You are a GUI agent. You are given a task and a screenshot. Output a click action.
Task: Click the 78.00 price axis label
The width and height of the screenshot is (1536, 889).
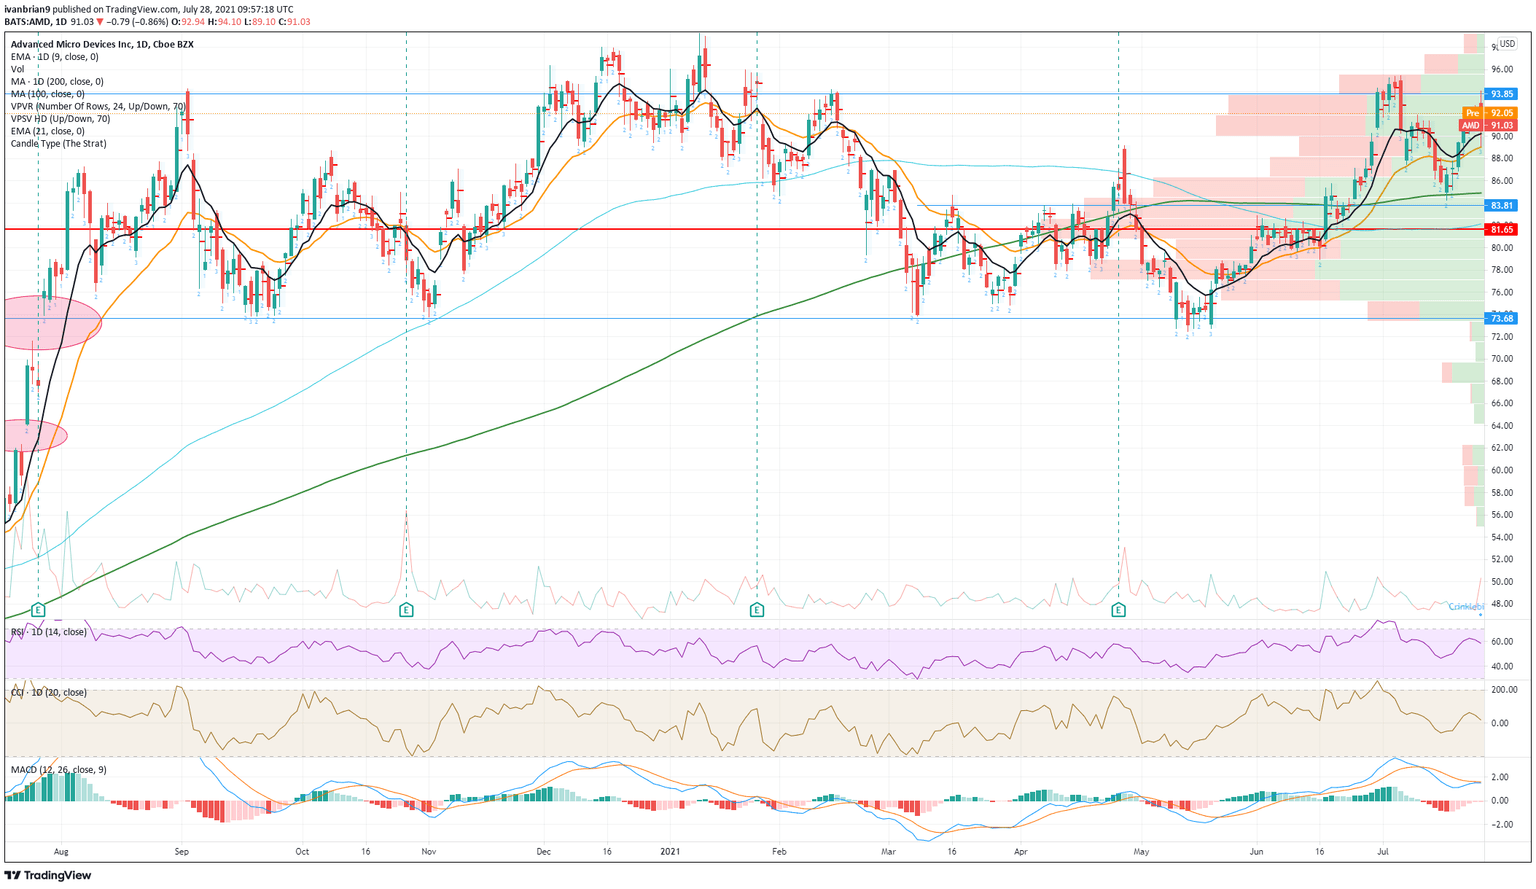(1503, 270)
